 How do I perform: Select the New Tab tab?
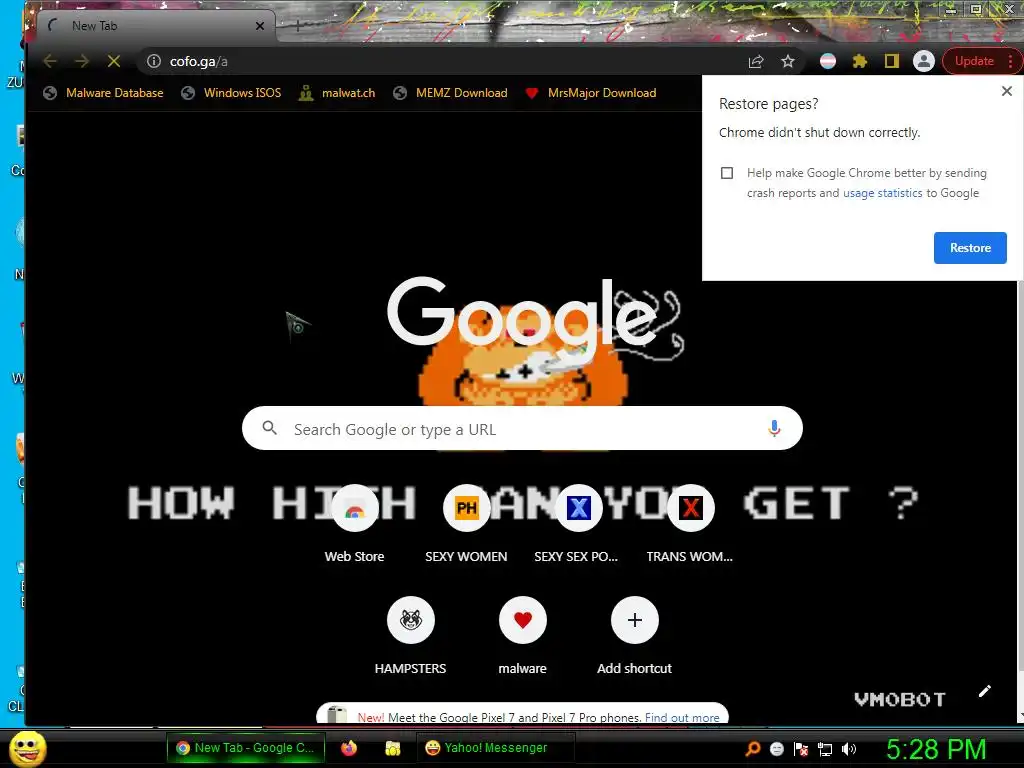click(157, 26)
